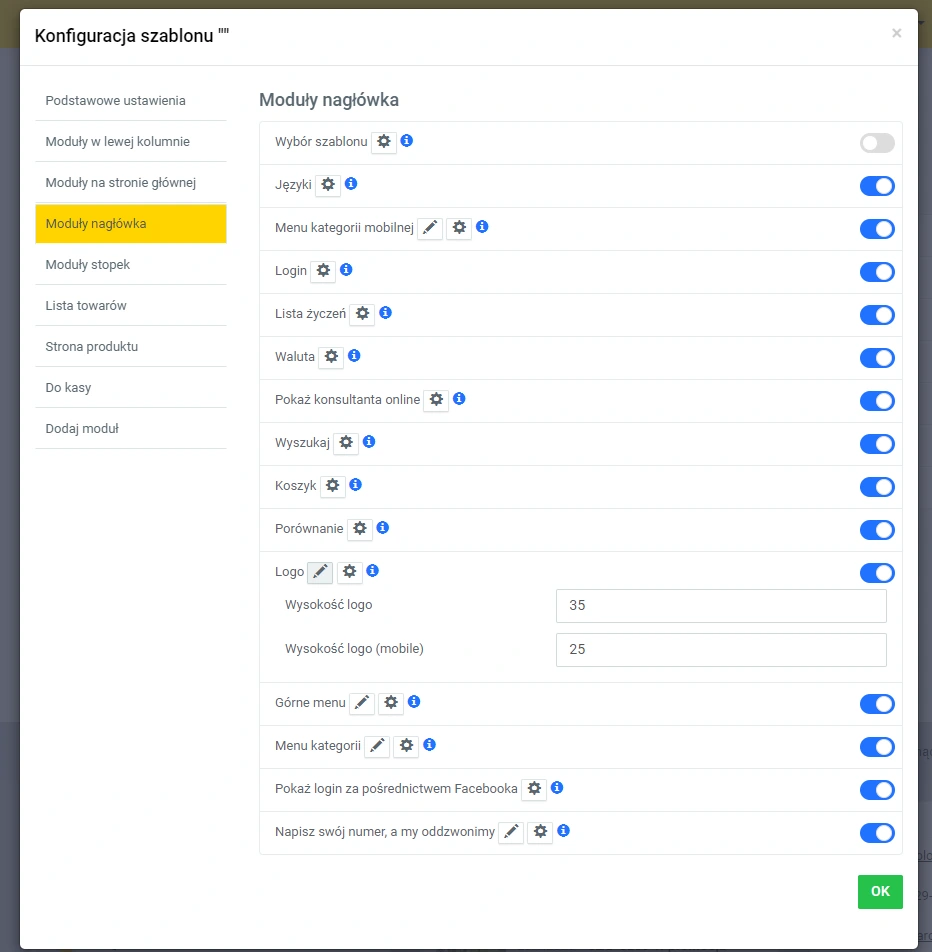Open gear settings for Wybór szablonu

[x=384, y=142]
